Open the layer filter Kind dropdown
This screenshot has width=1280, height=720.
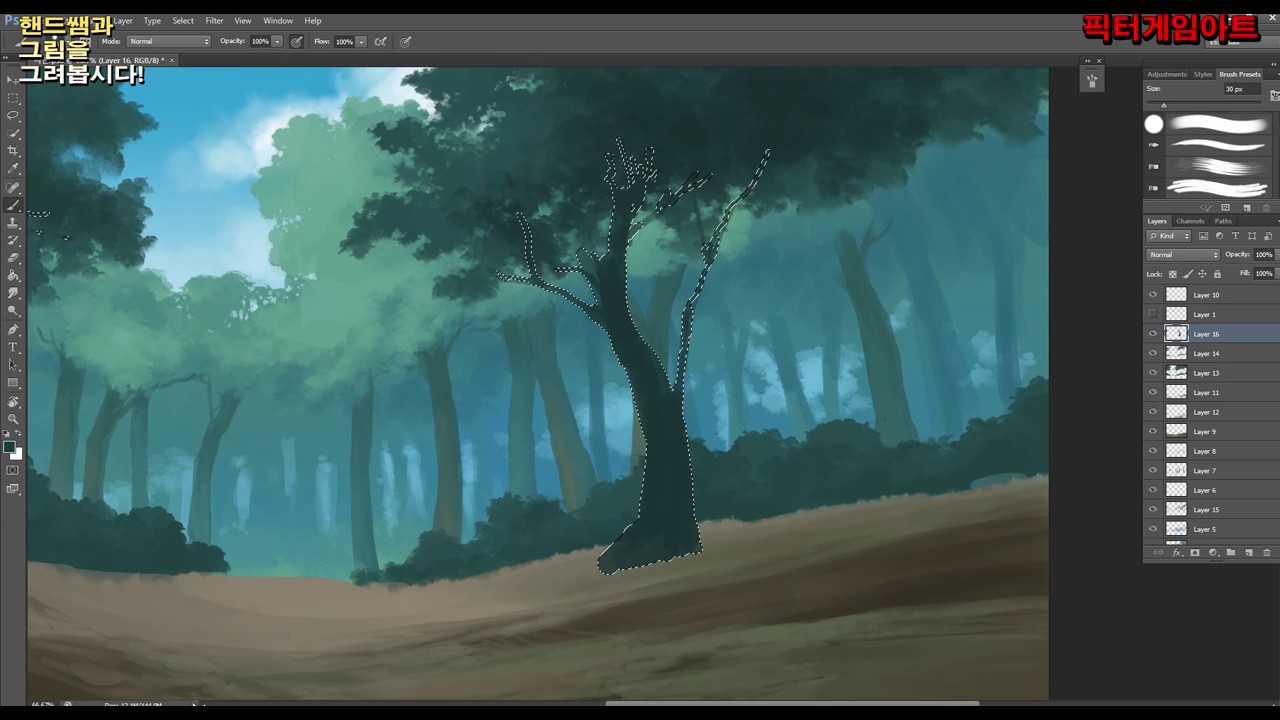(x=1169, y=236)
